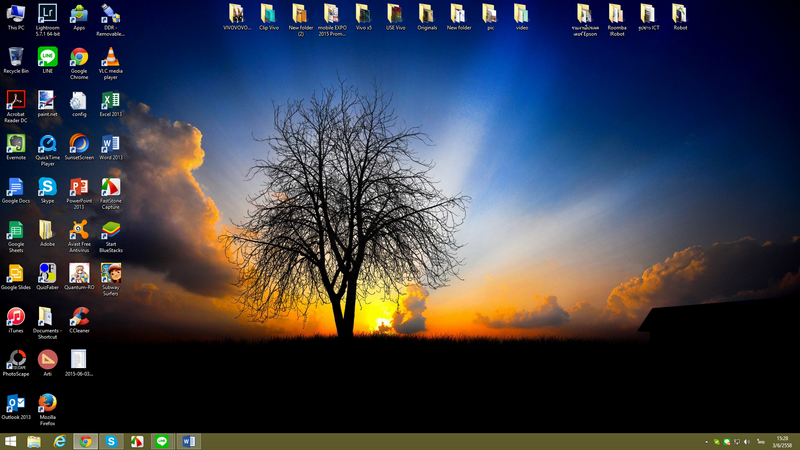Open the taskbar clock and date
Screen dimensions: 800x450
point(782,442)
